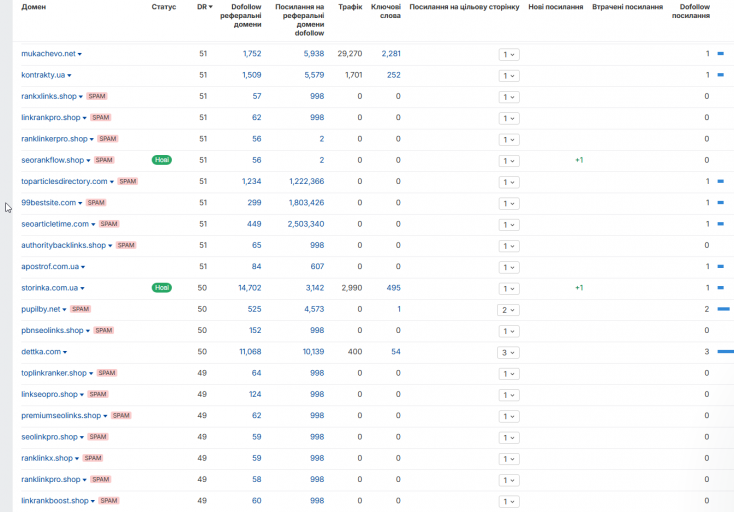Click the SPAM badge next to ranklinkerpro.shop
This screenshot has height=512, width=734.
click(108, 139)
